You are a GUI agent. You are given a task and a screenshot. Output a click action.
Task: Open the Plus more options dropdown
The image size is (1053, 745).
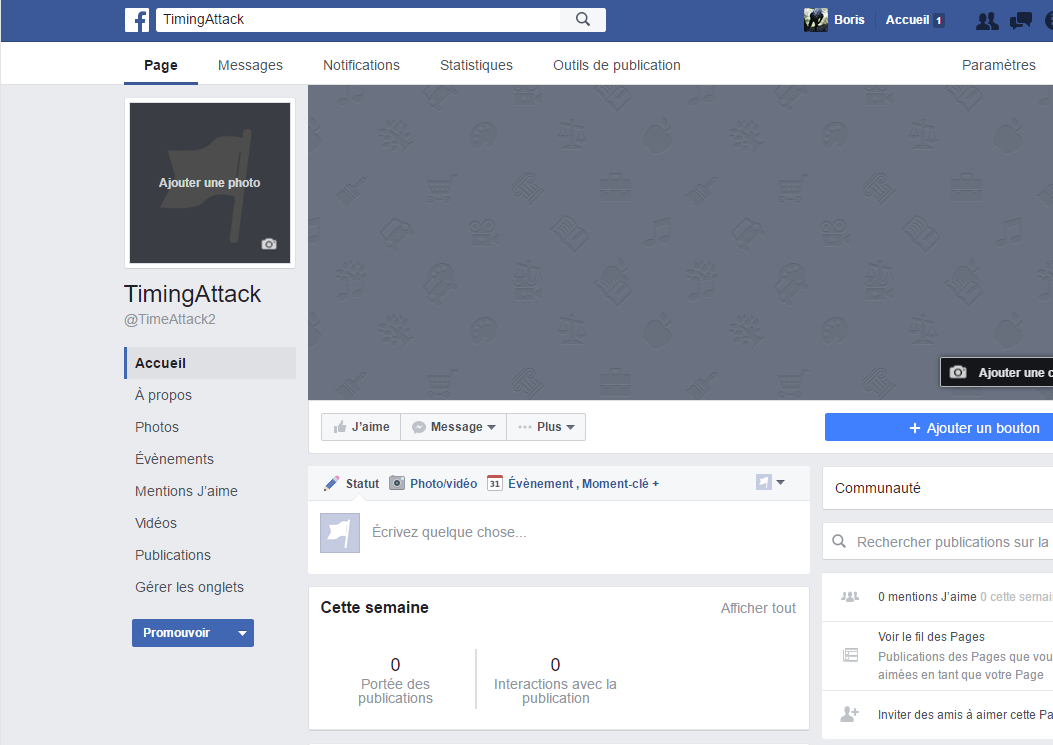tap(546, 427)
